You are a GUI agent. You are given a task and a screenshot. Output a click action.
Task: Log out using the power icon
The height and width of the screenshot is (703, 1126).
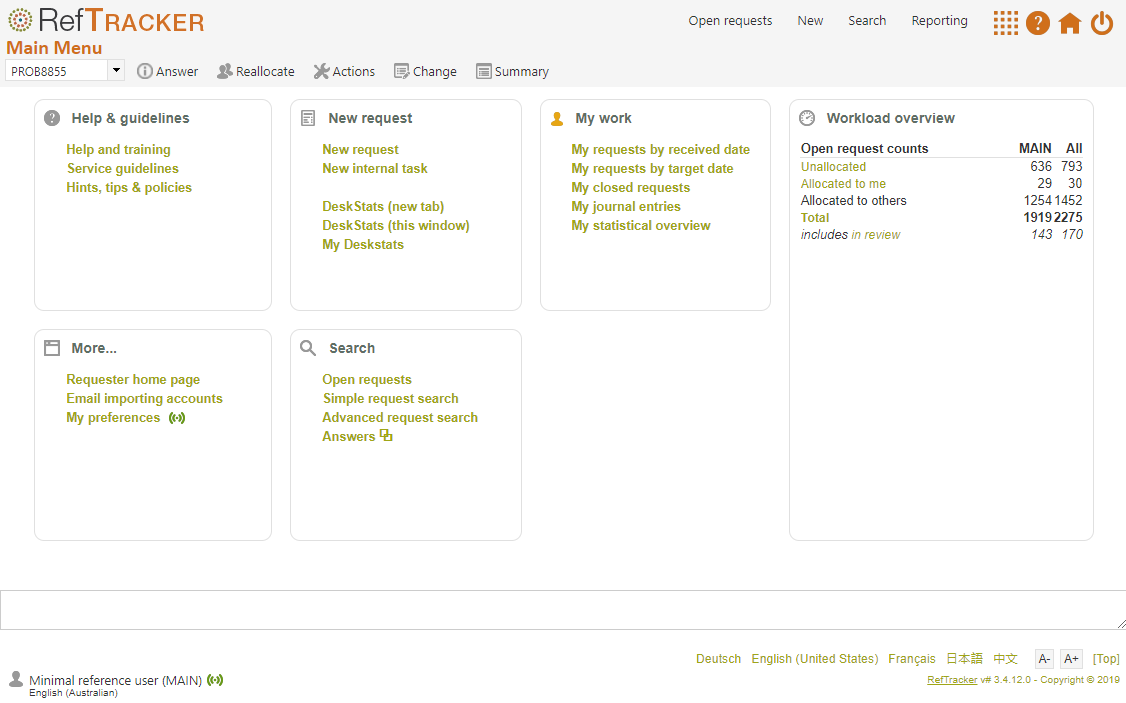coord(1102,23)
